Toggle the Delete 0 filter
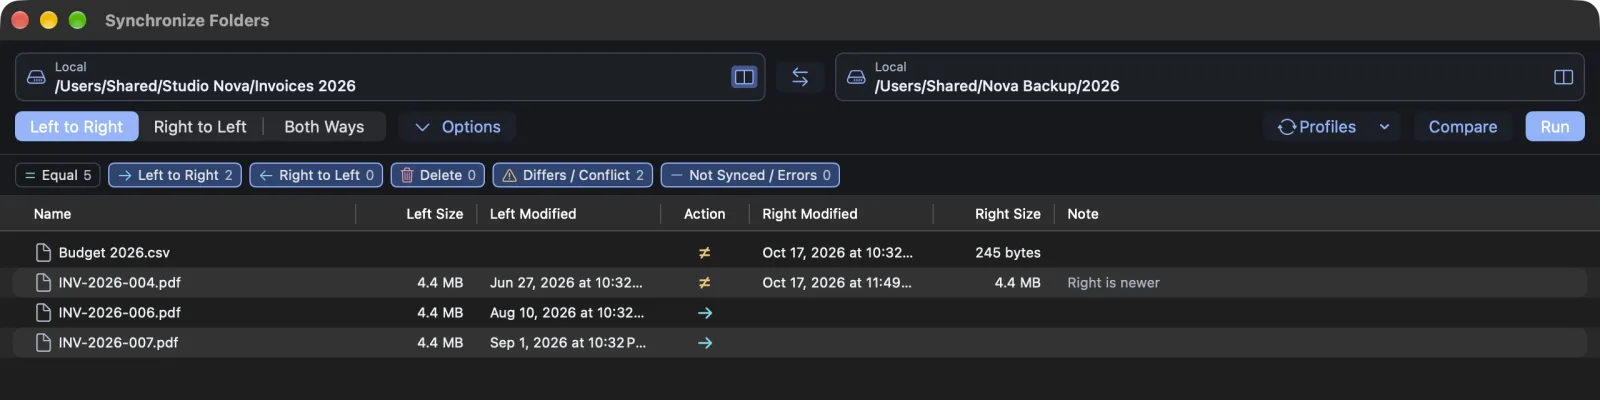Screen dimensions: 1600x400 [438, 175]
